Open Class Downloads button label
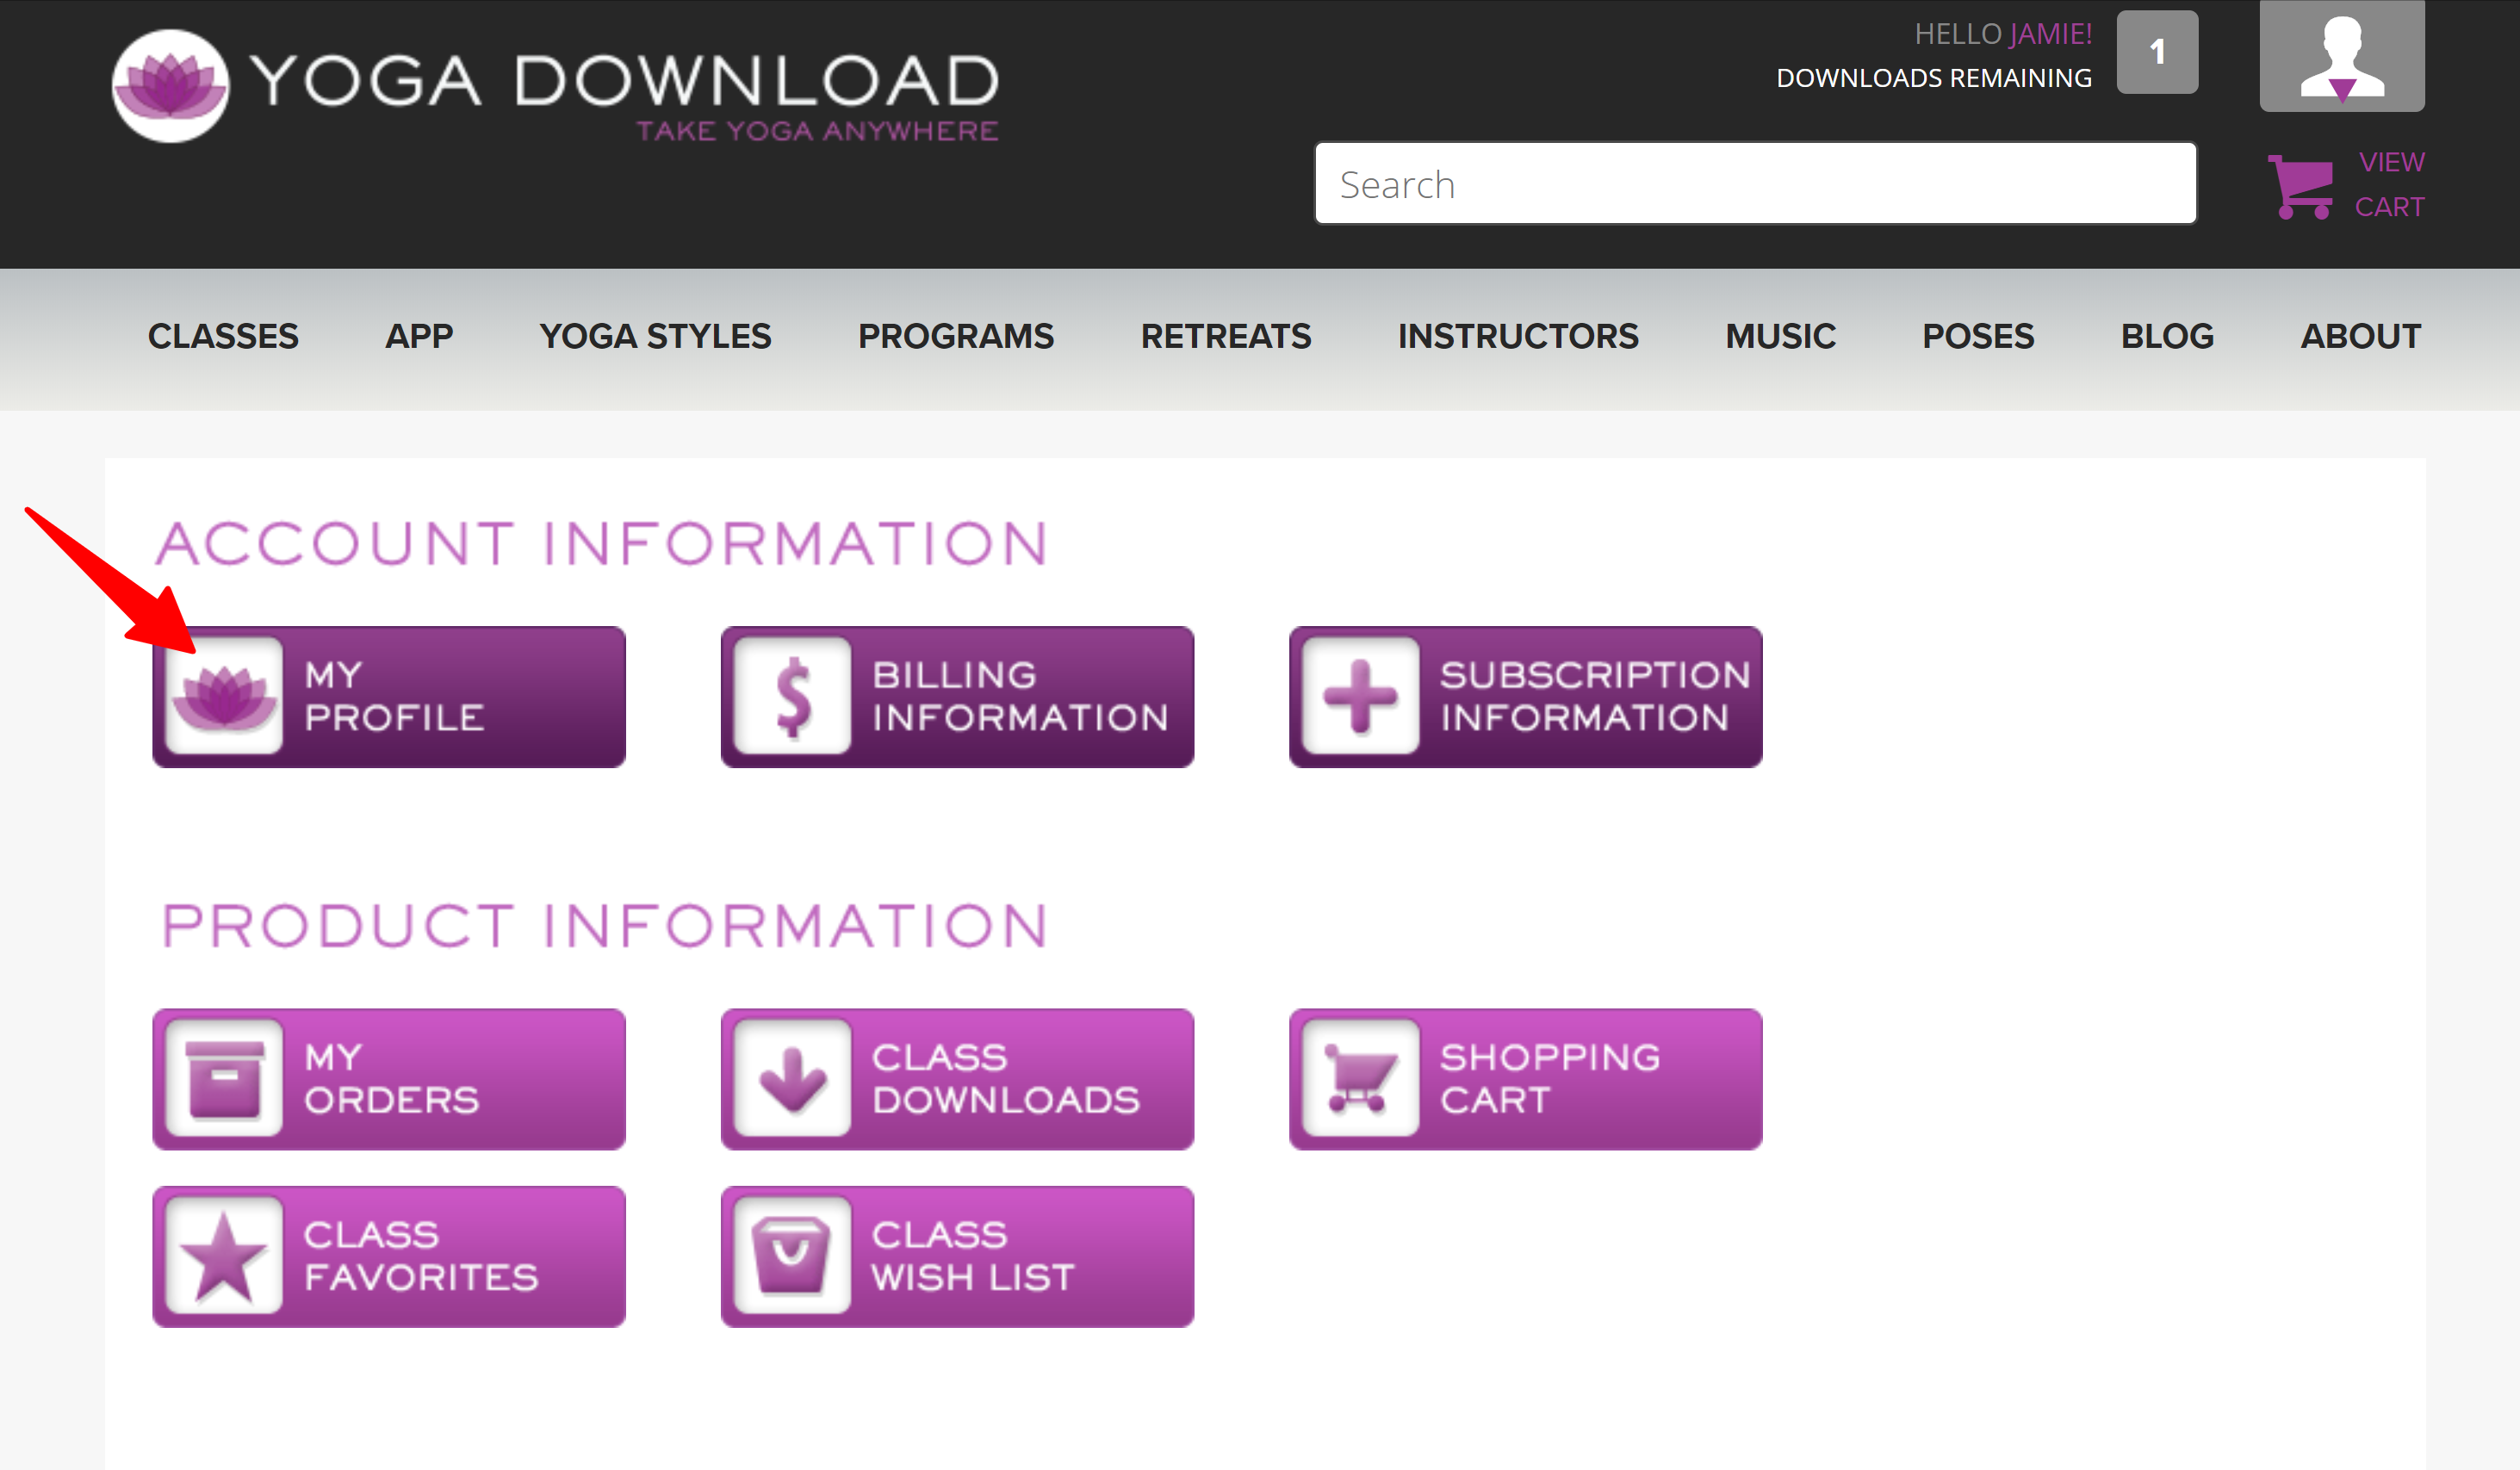 coord(1006,1078)
